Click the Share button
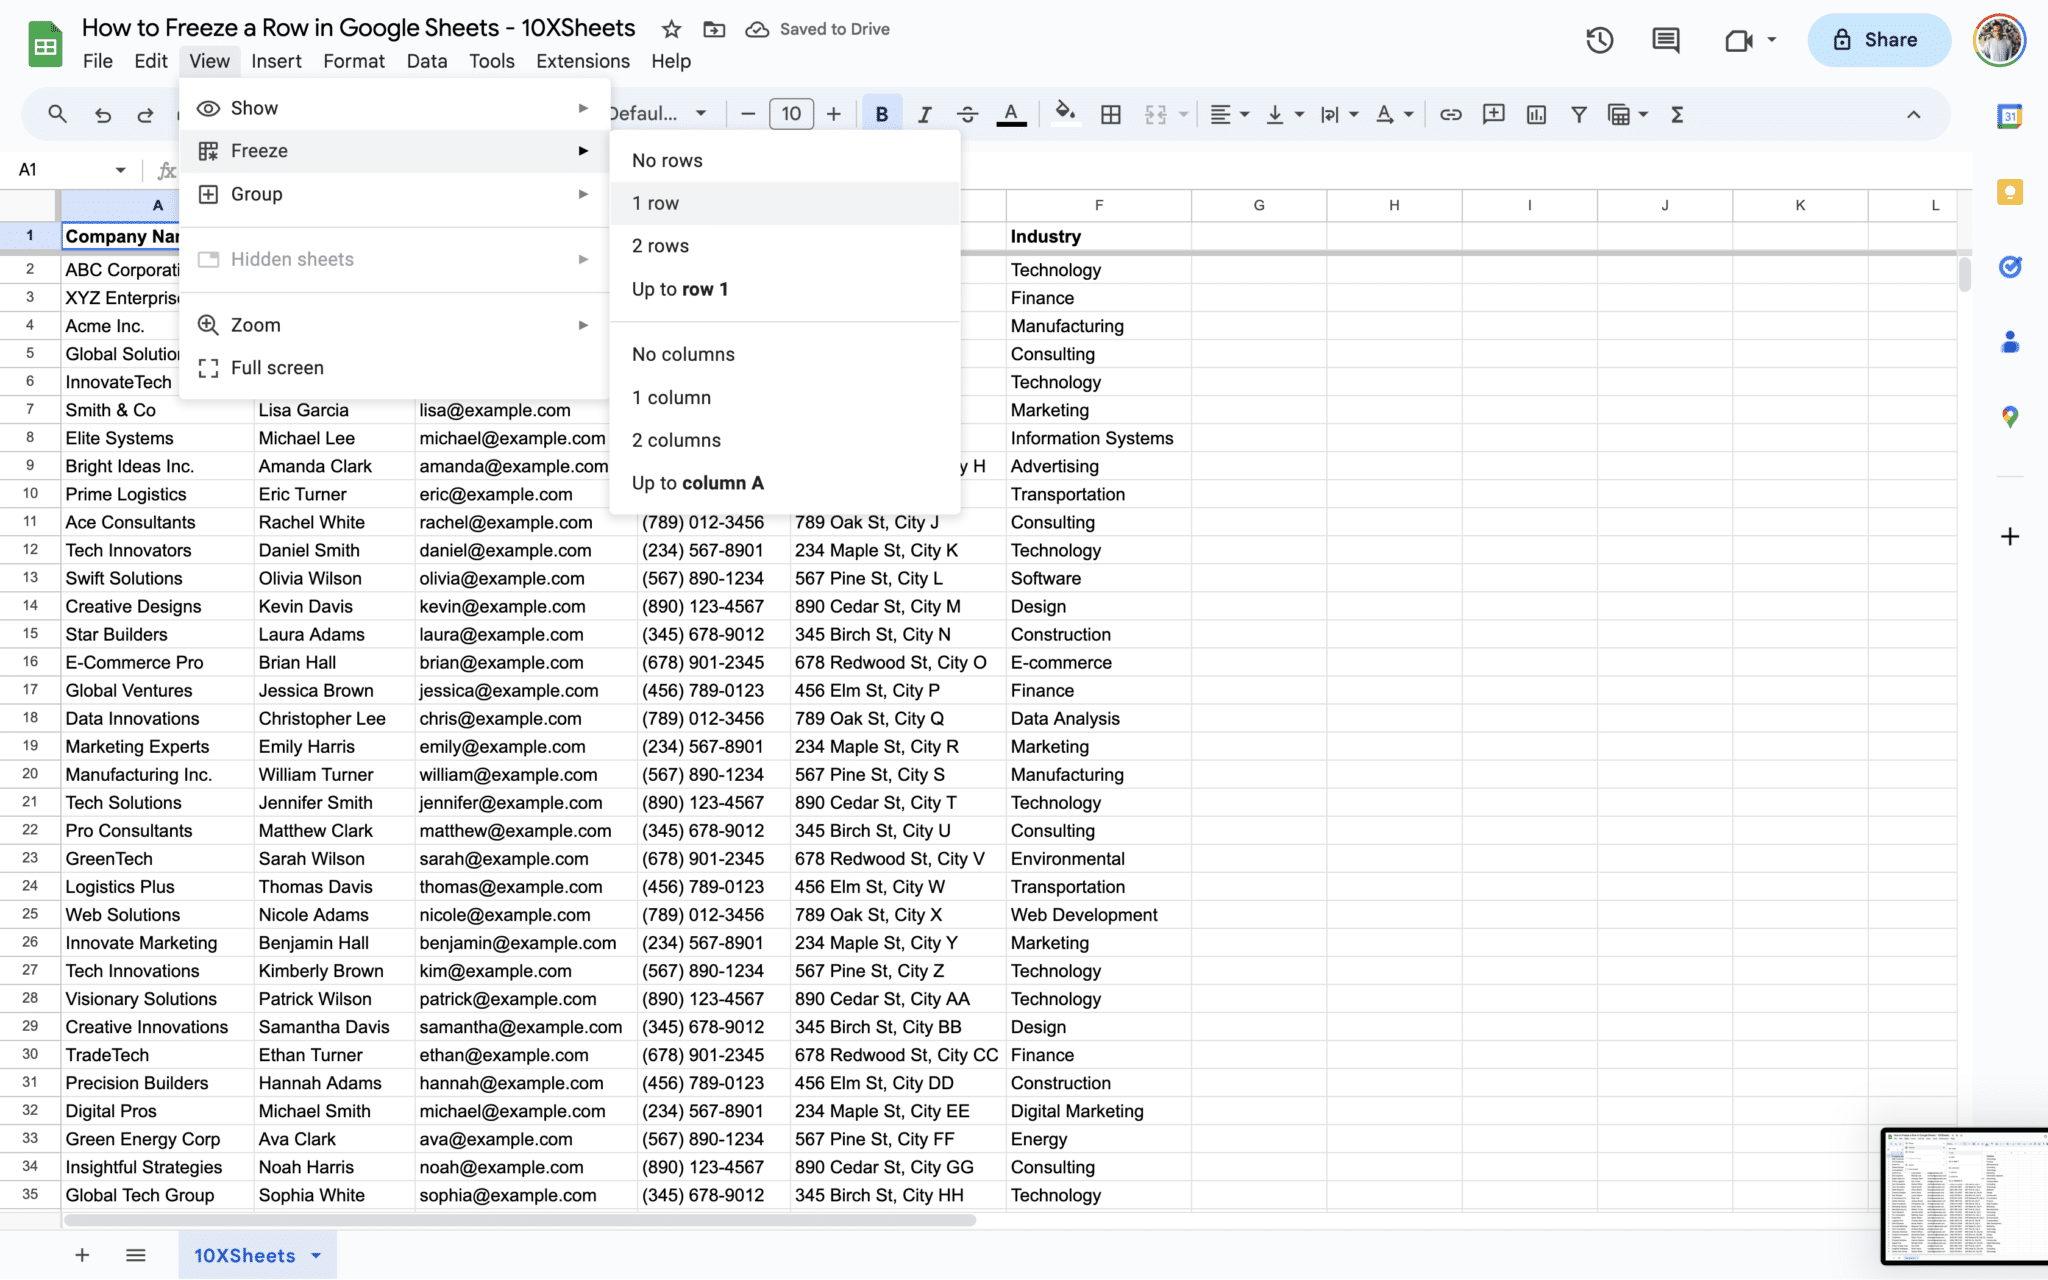Image resolution: width=2048 pixels, height=1280 pixels. [x=1878, y=40]
